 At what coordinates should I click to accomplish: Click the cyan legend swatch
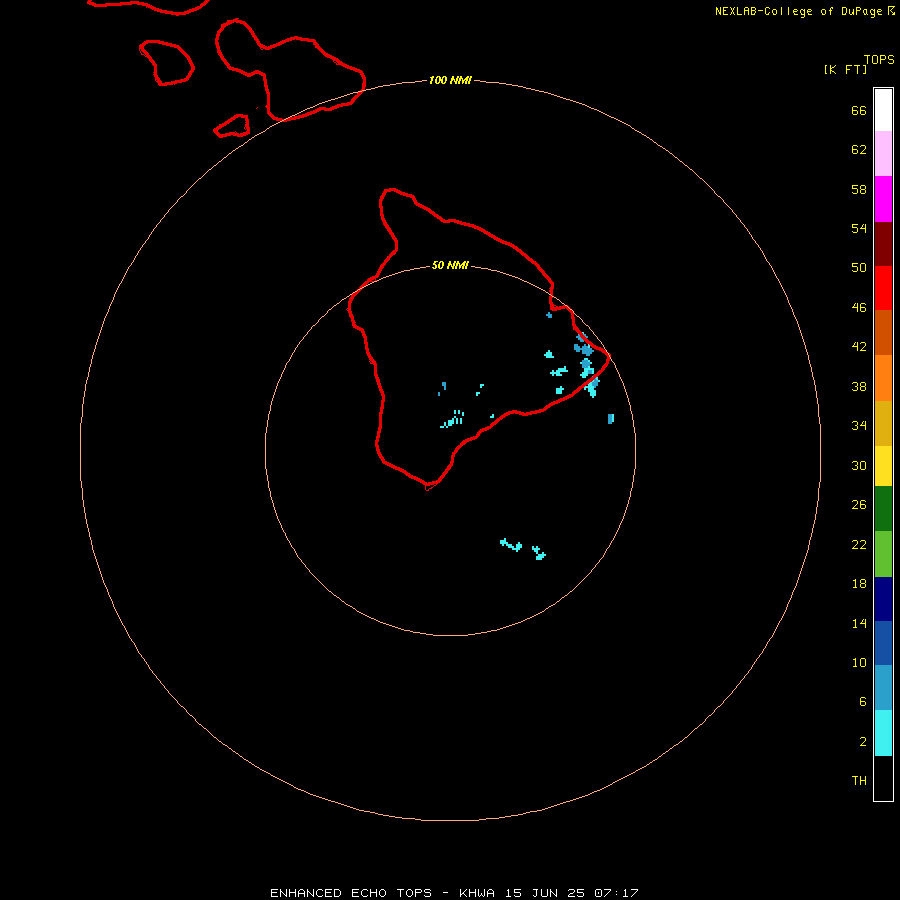883,733
